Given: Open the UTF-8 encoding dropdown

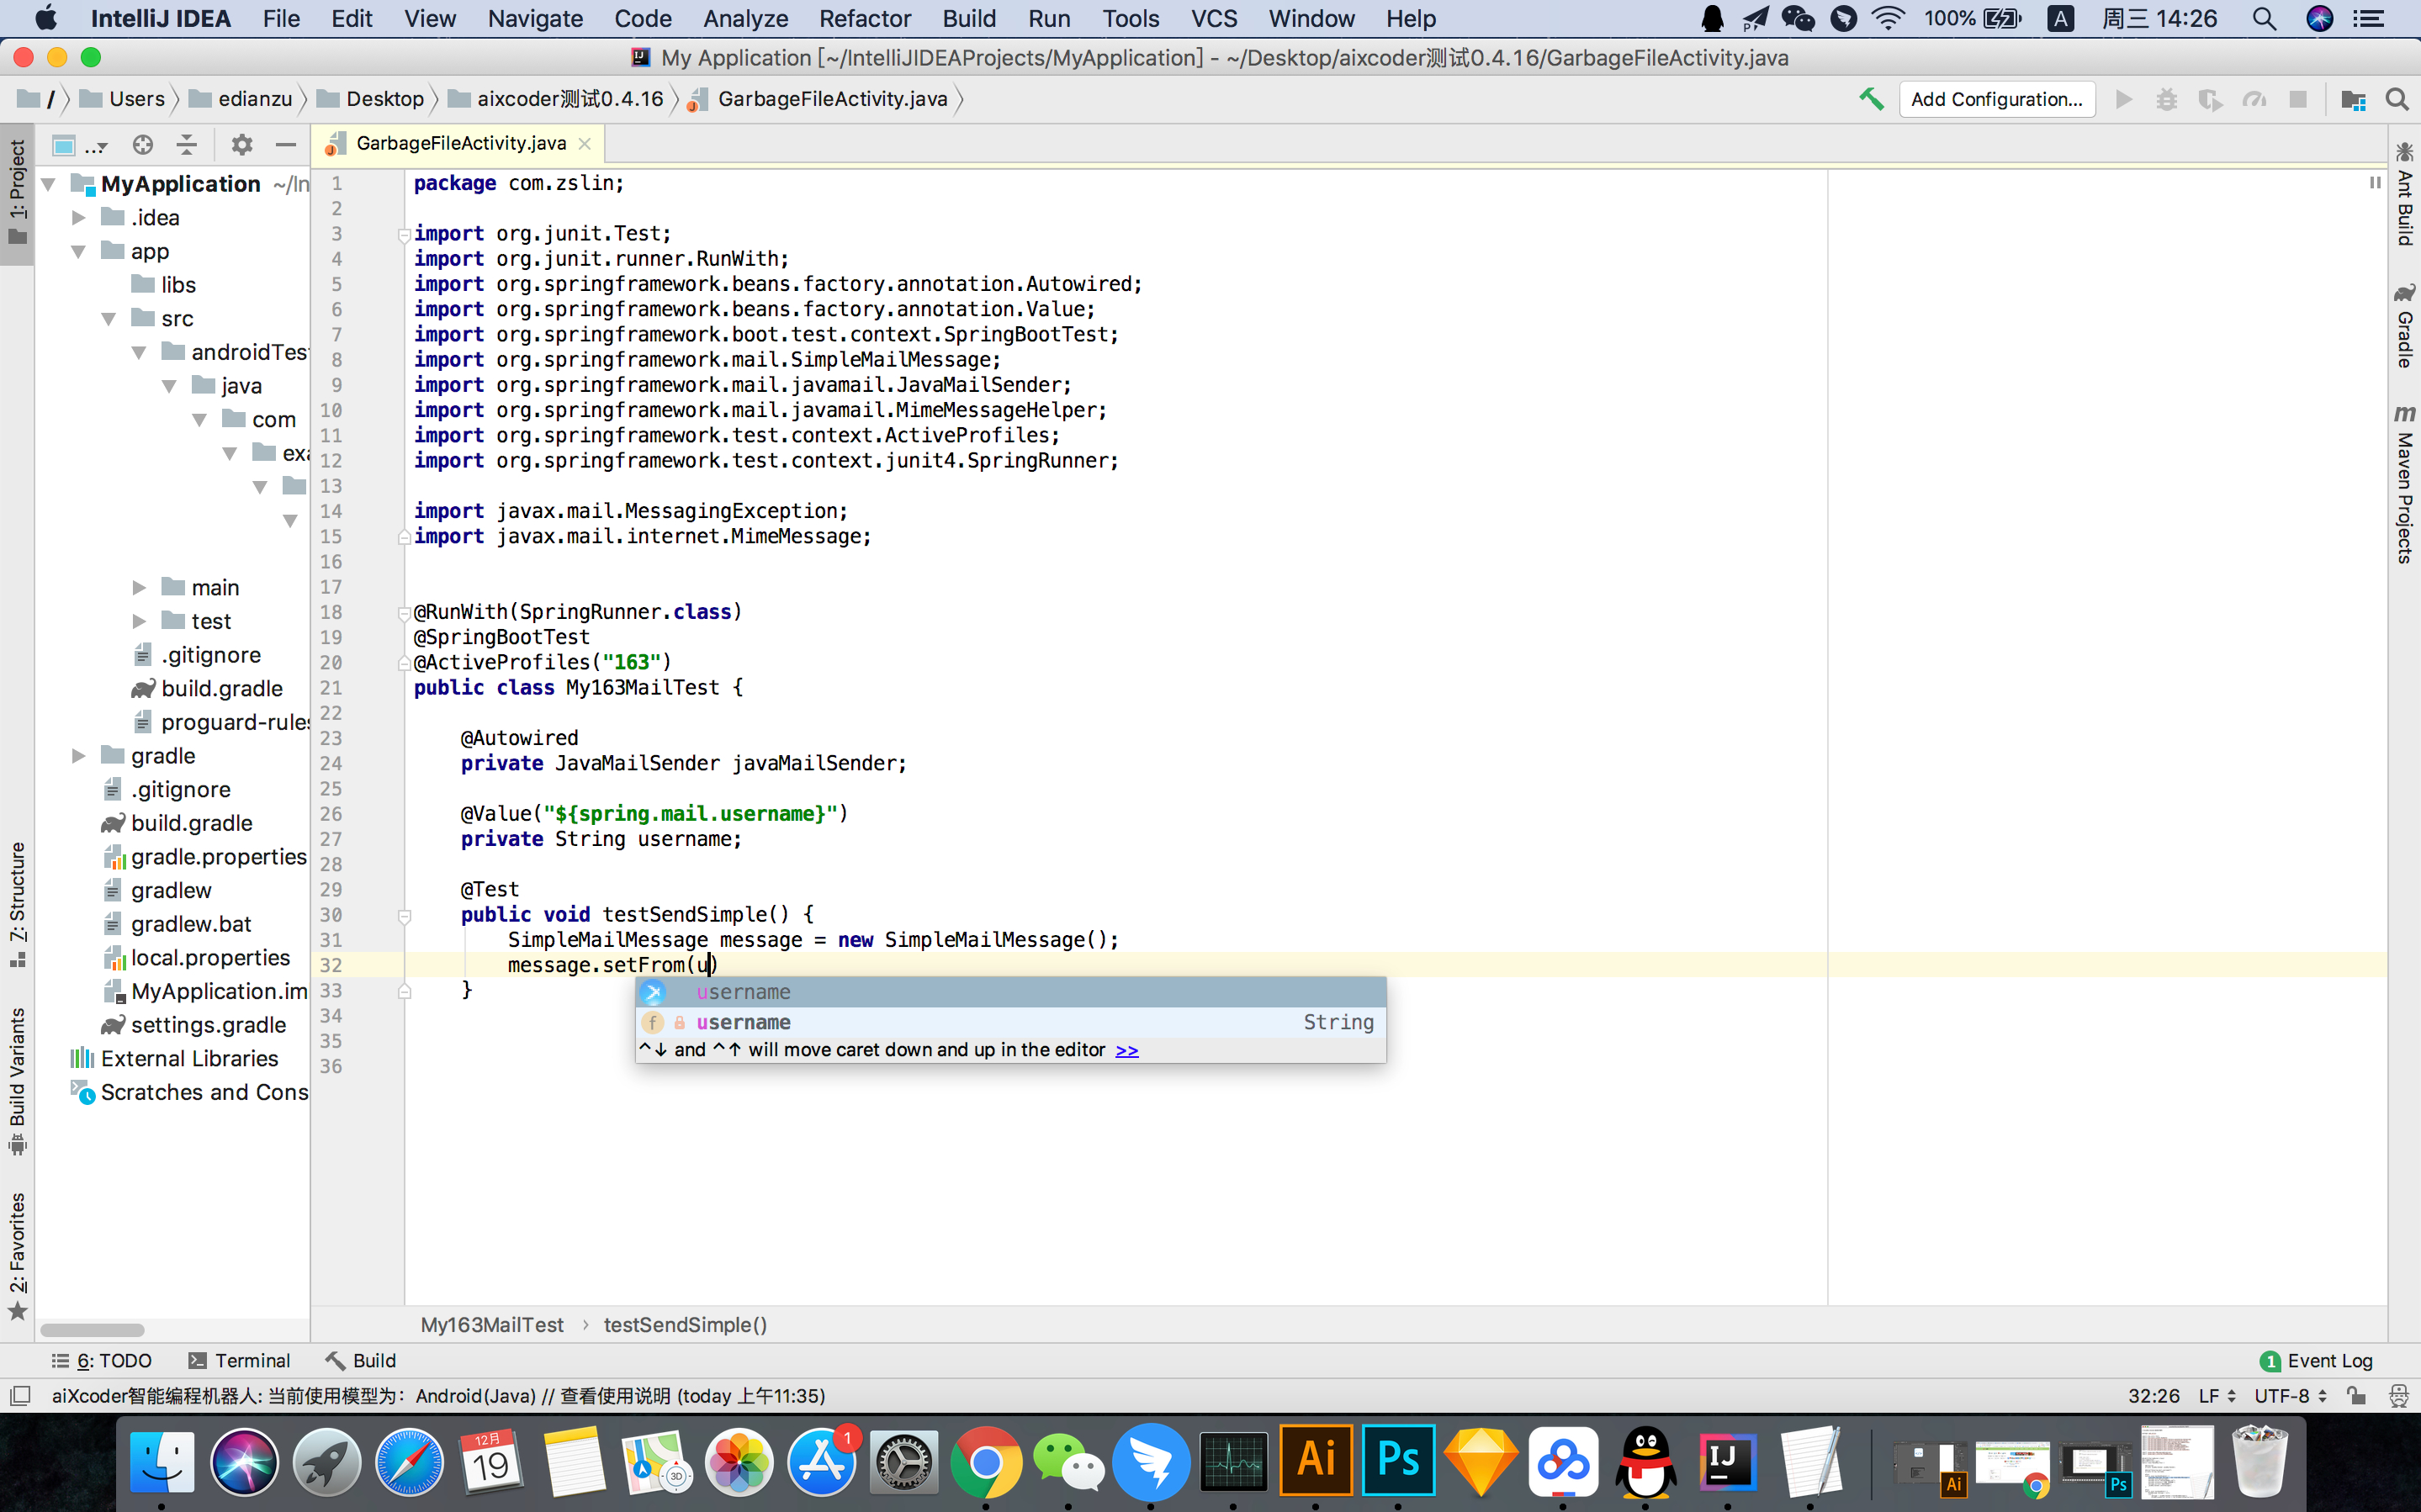Looking at the screenshot, I should (2290, 1396).
